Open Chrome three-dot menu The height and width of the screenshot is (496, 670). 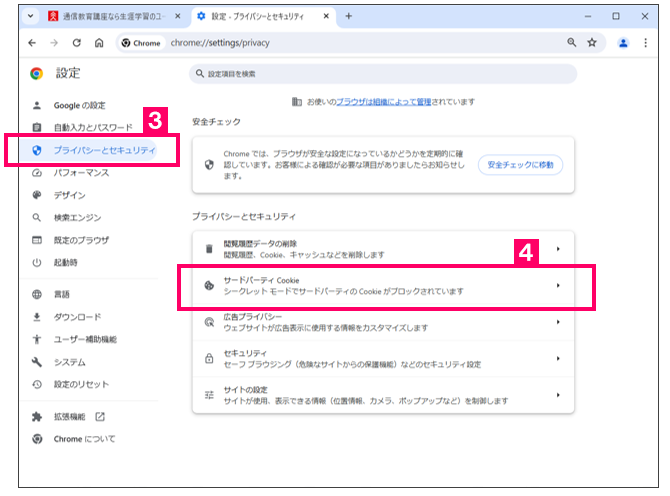646,43
